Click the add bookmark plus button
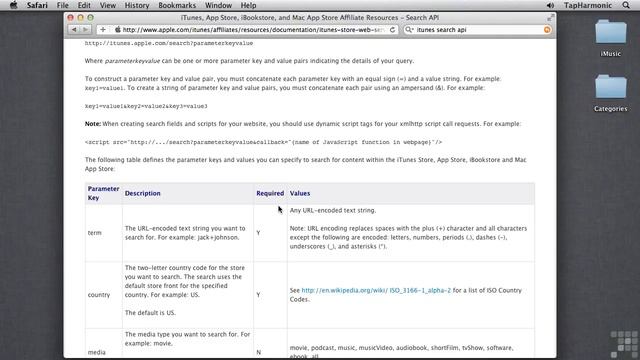This screenshot has height=360, width=640. (103, 29)
